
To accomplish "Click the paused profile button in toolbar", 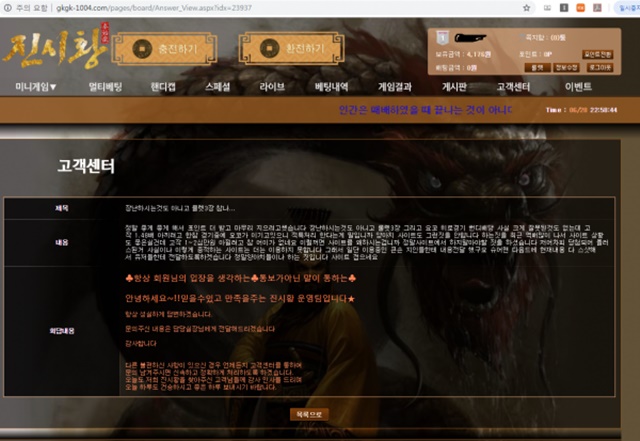I will point(627,8).
